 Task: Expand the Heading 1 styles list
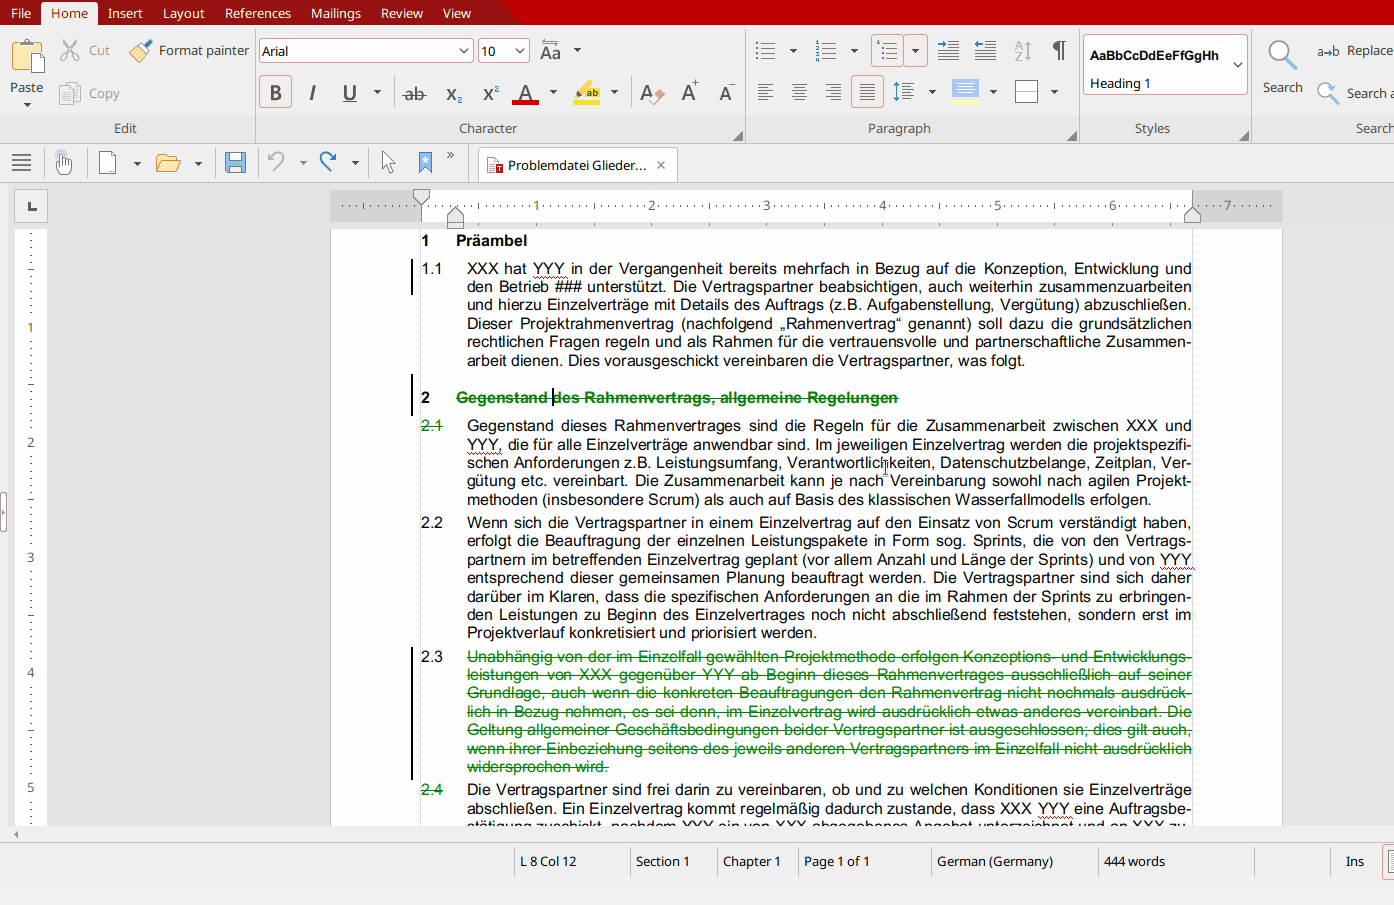click(1238, 65)
